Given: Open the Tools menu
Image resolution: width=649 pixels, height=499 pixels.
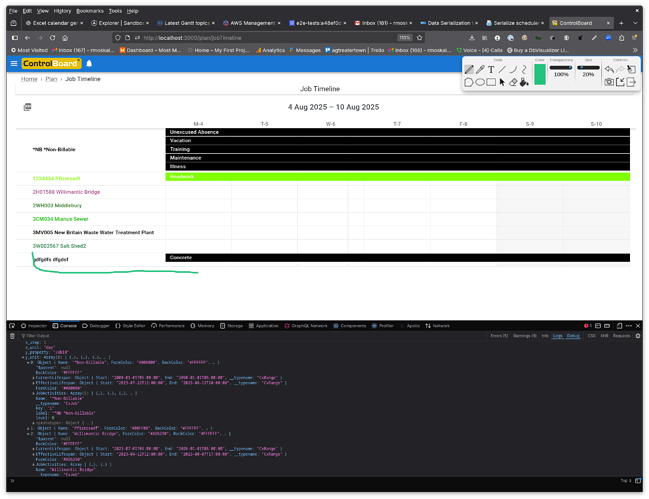Looking at the screenshot, I should tap(115, 11).
